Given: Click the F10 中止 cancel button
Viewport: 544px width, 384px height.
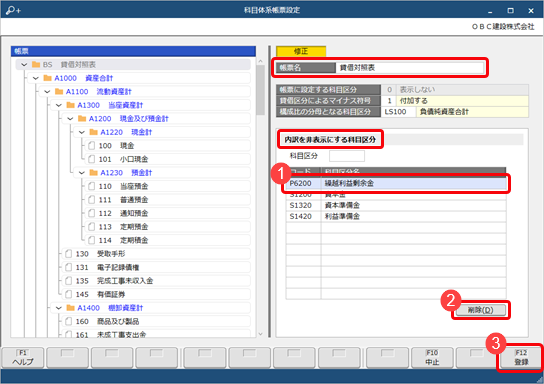Looking at the screenshot, I should click(x=432, y=358).
